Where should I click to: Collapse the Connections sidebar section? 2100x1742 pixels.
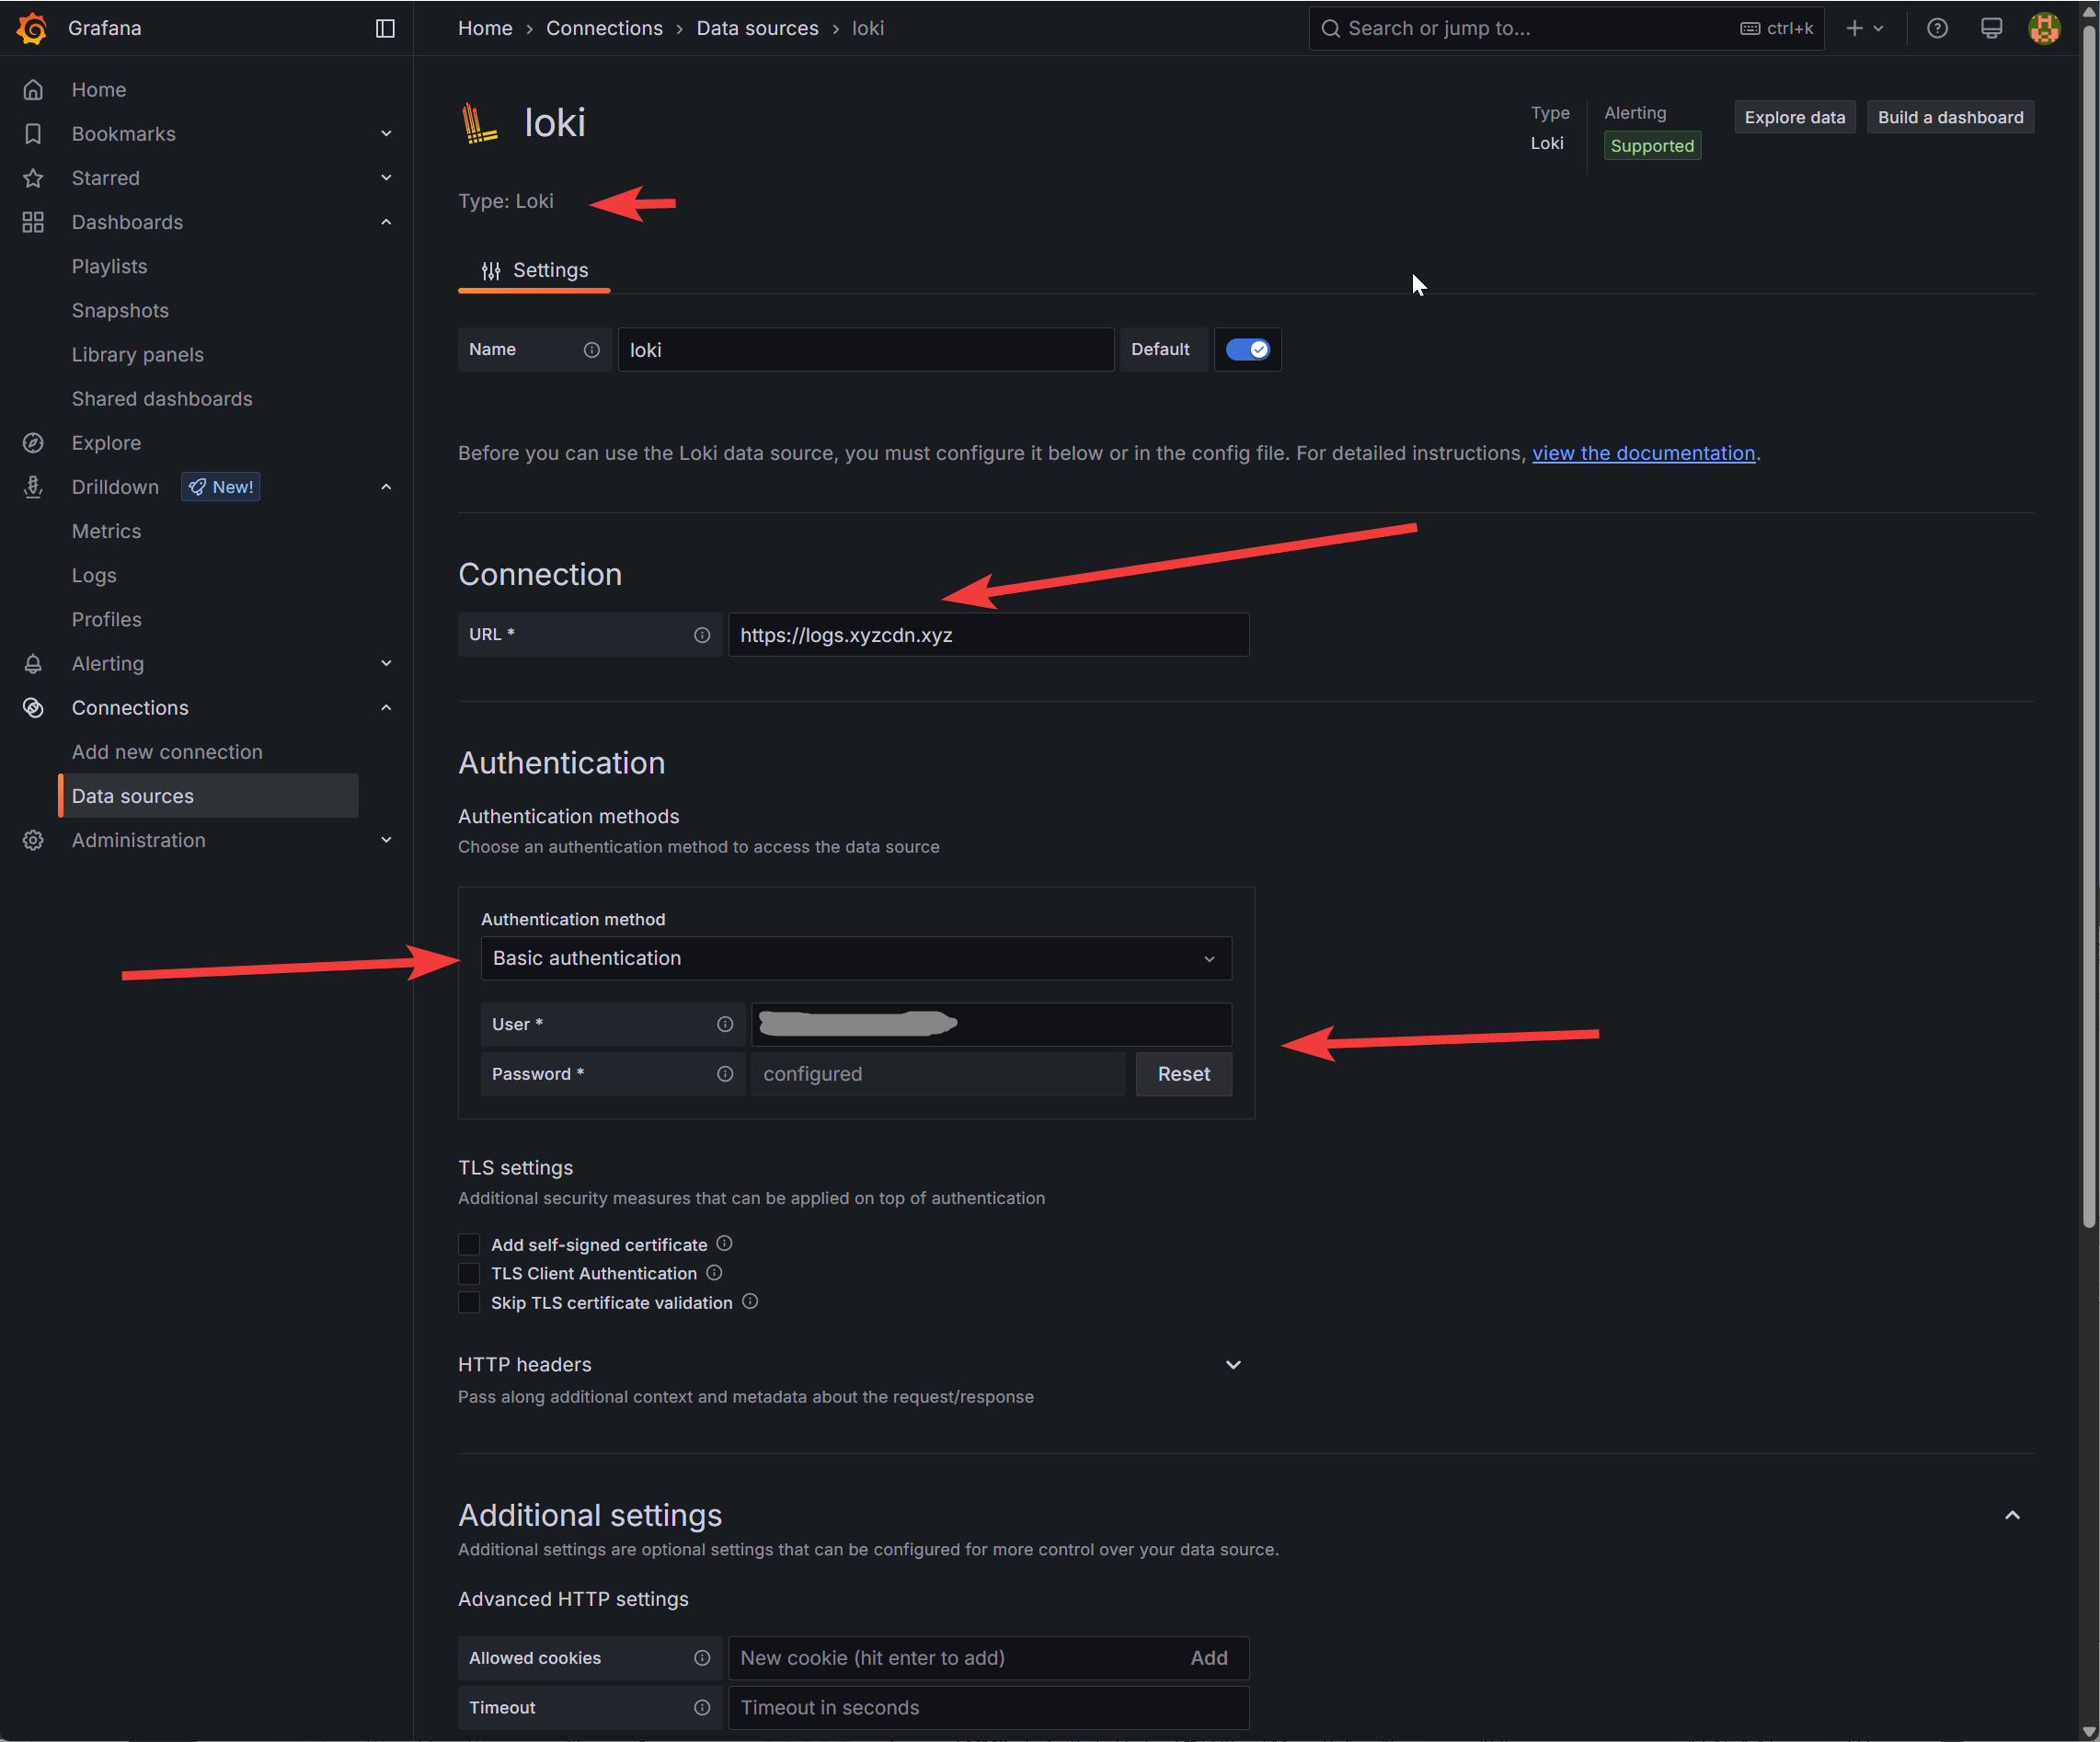386,708
